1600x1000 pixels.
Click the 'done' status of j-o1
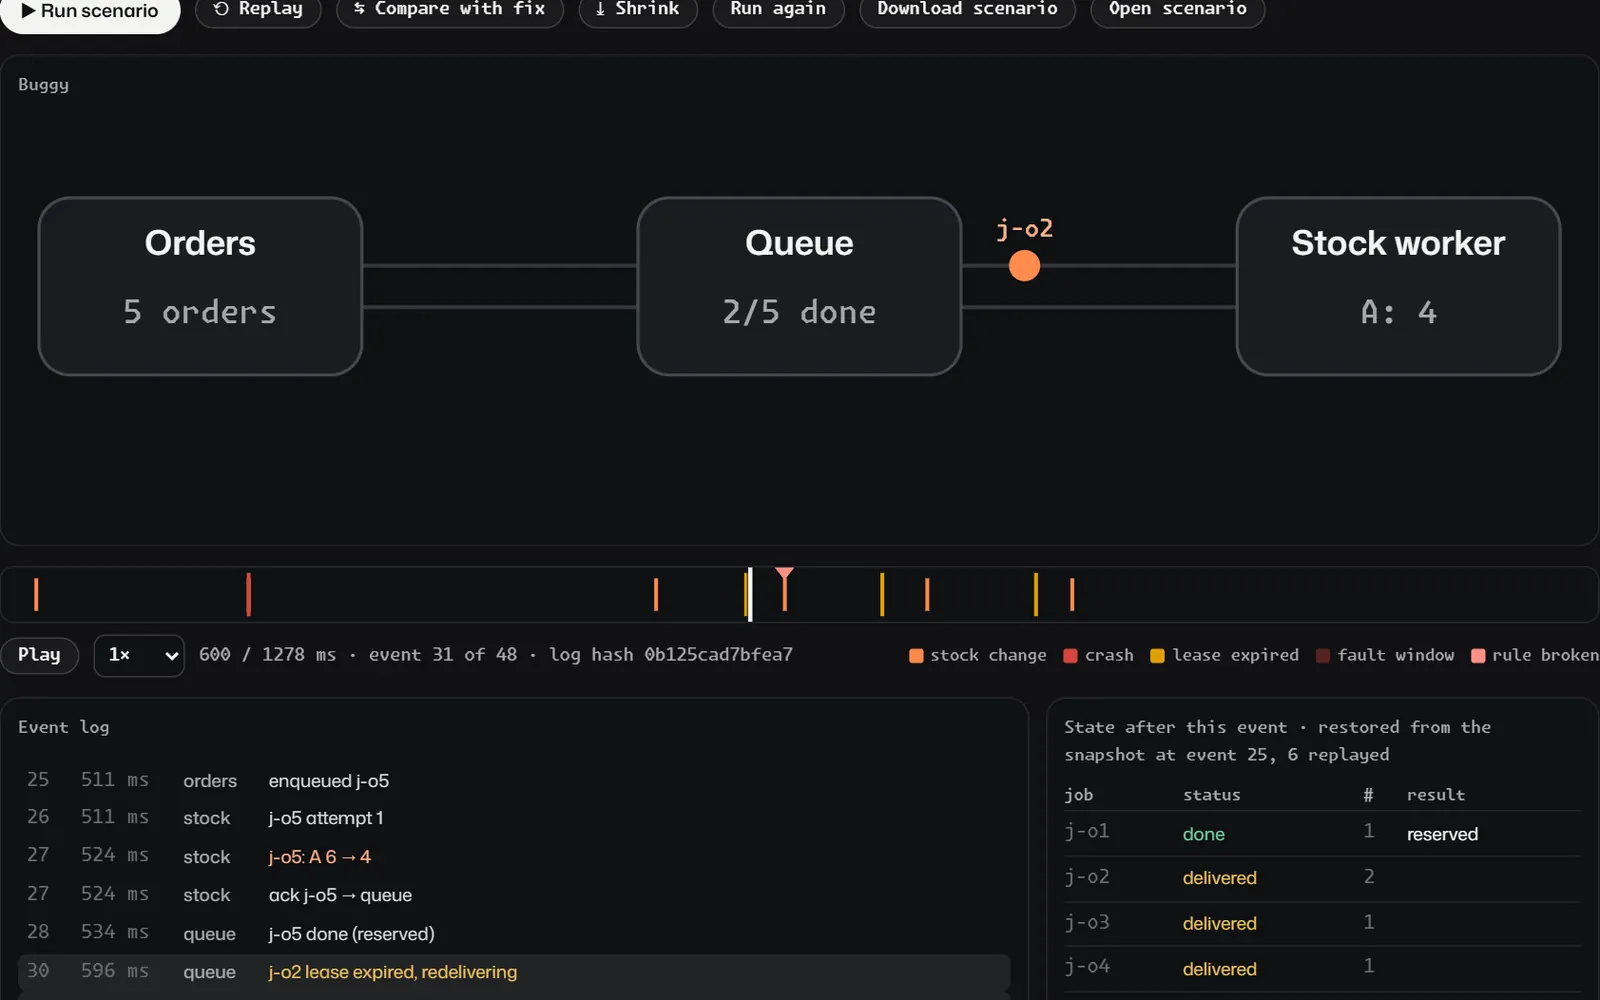pyautogui.click(x=1203, y=834)
